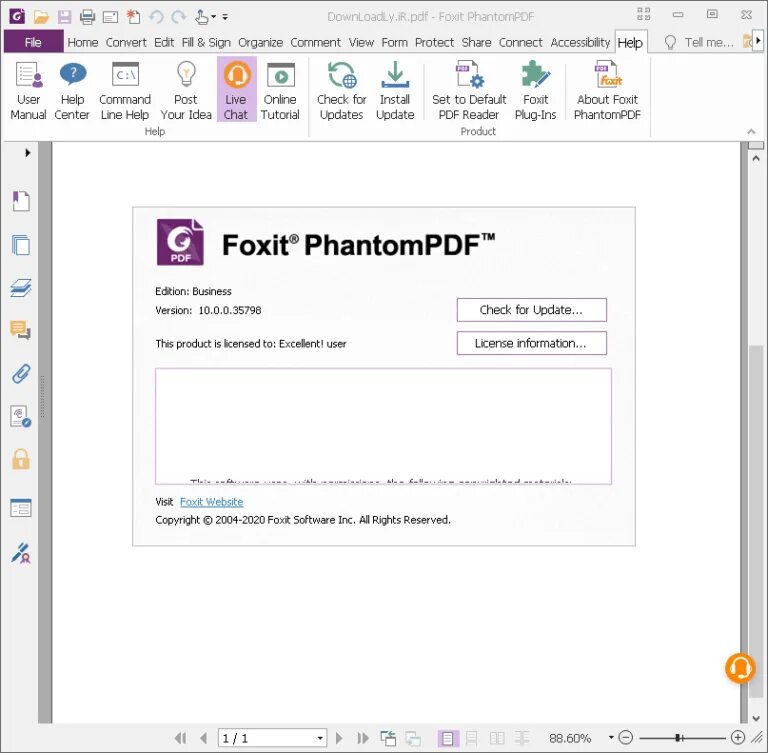Open the Bookmarks panel

pyautogui.click(x=21, y=201)
